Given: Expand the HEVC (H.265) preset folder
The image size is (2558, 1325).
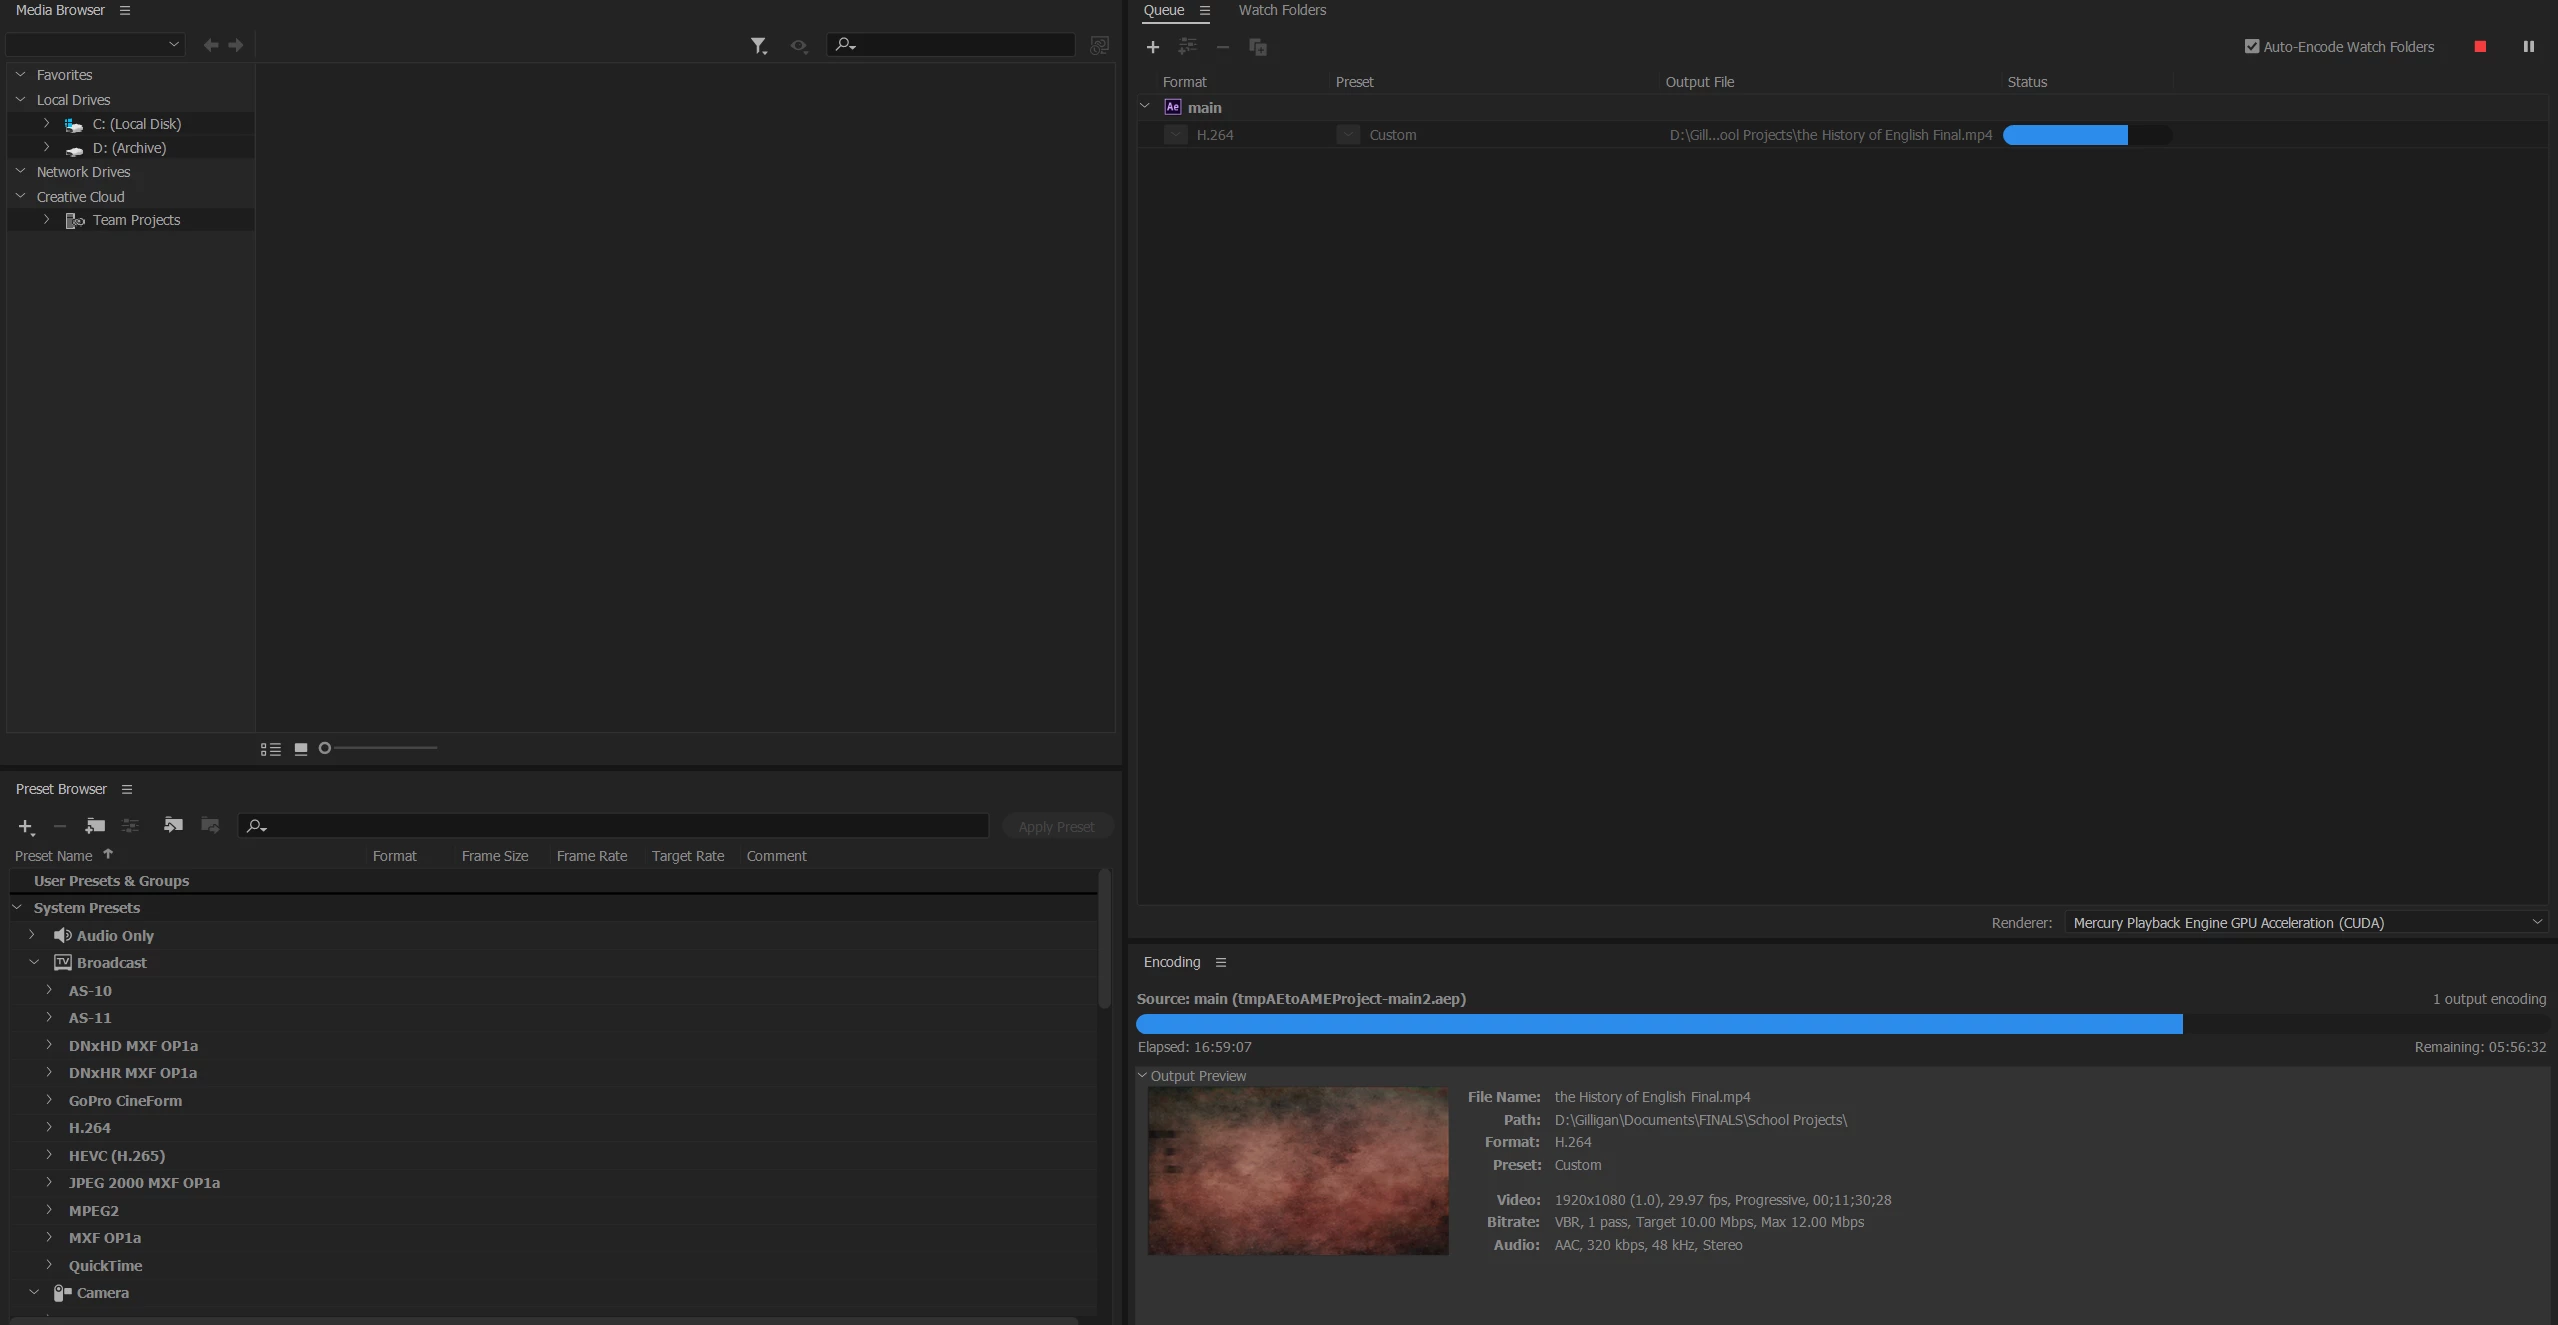Looking at the screenshot, I should [x=48, y=1155].
